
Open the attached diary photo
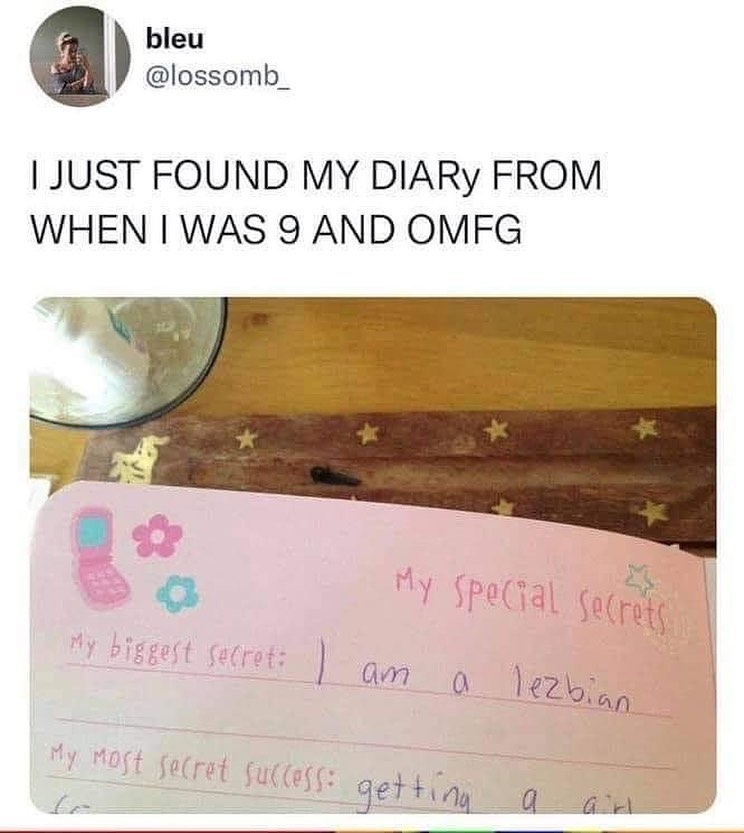click(373, 555)
